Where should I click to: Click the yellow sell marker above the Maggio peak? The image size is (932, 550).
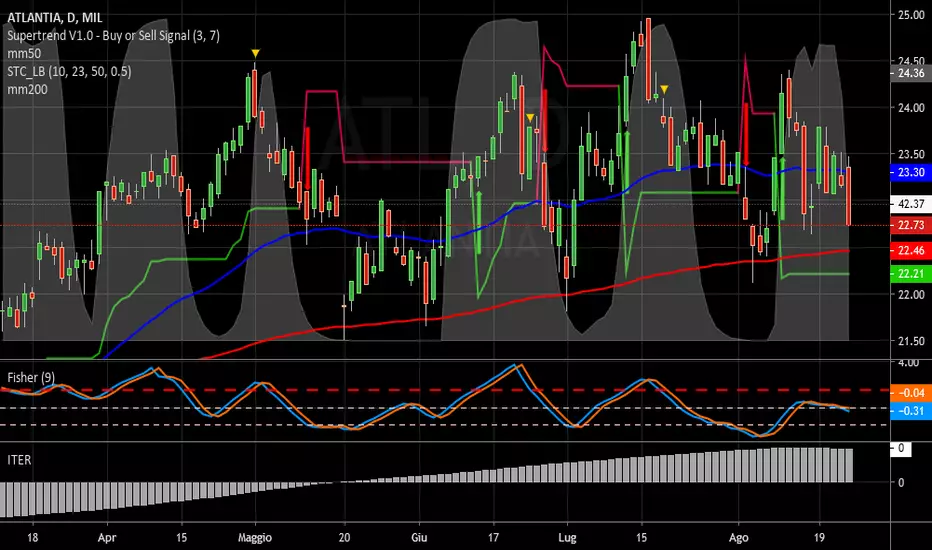point(255,54)
